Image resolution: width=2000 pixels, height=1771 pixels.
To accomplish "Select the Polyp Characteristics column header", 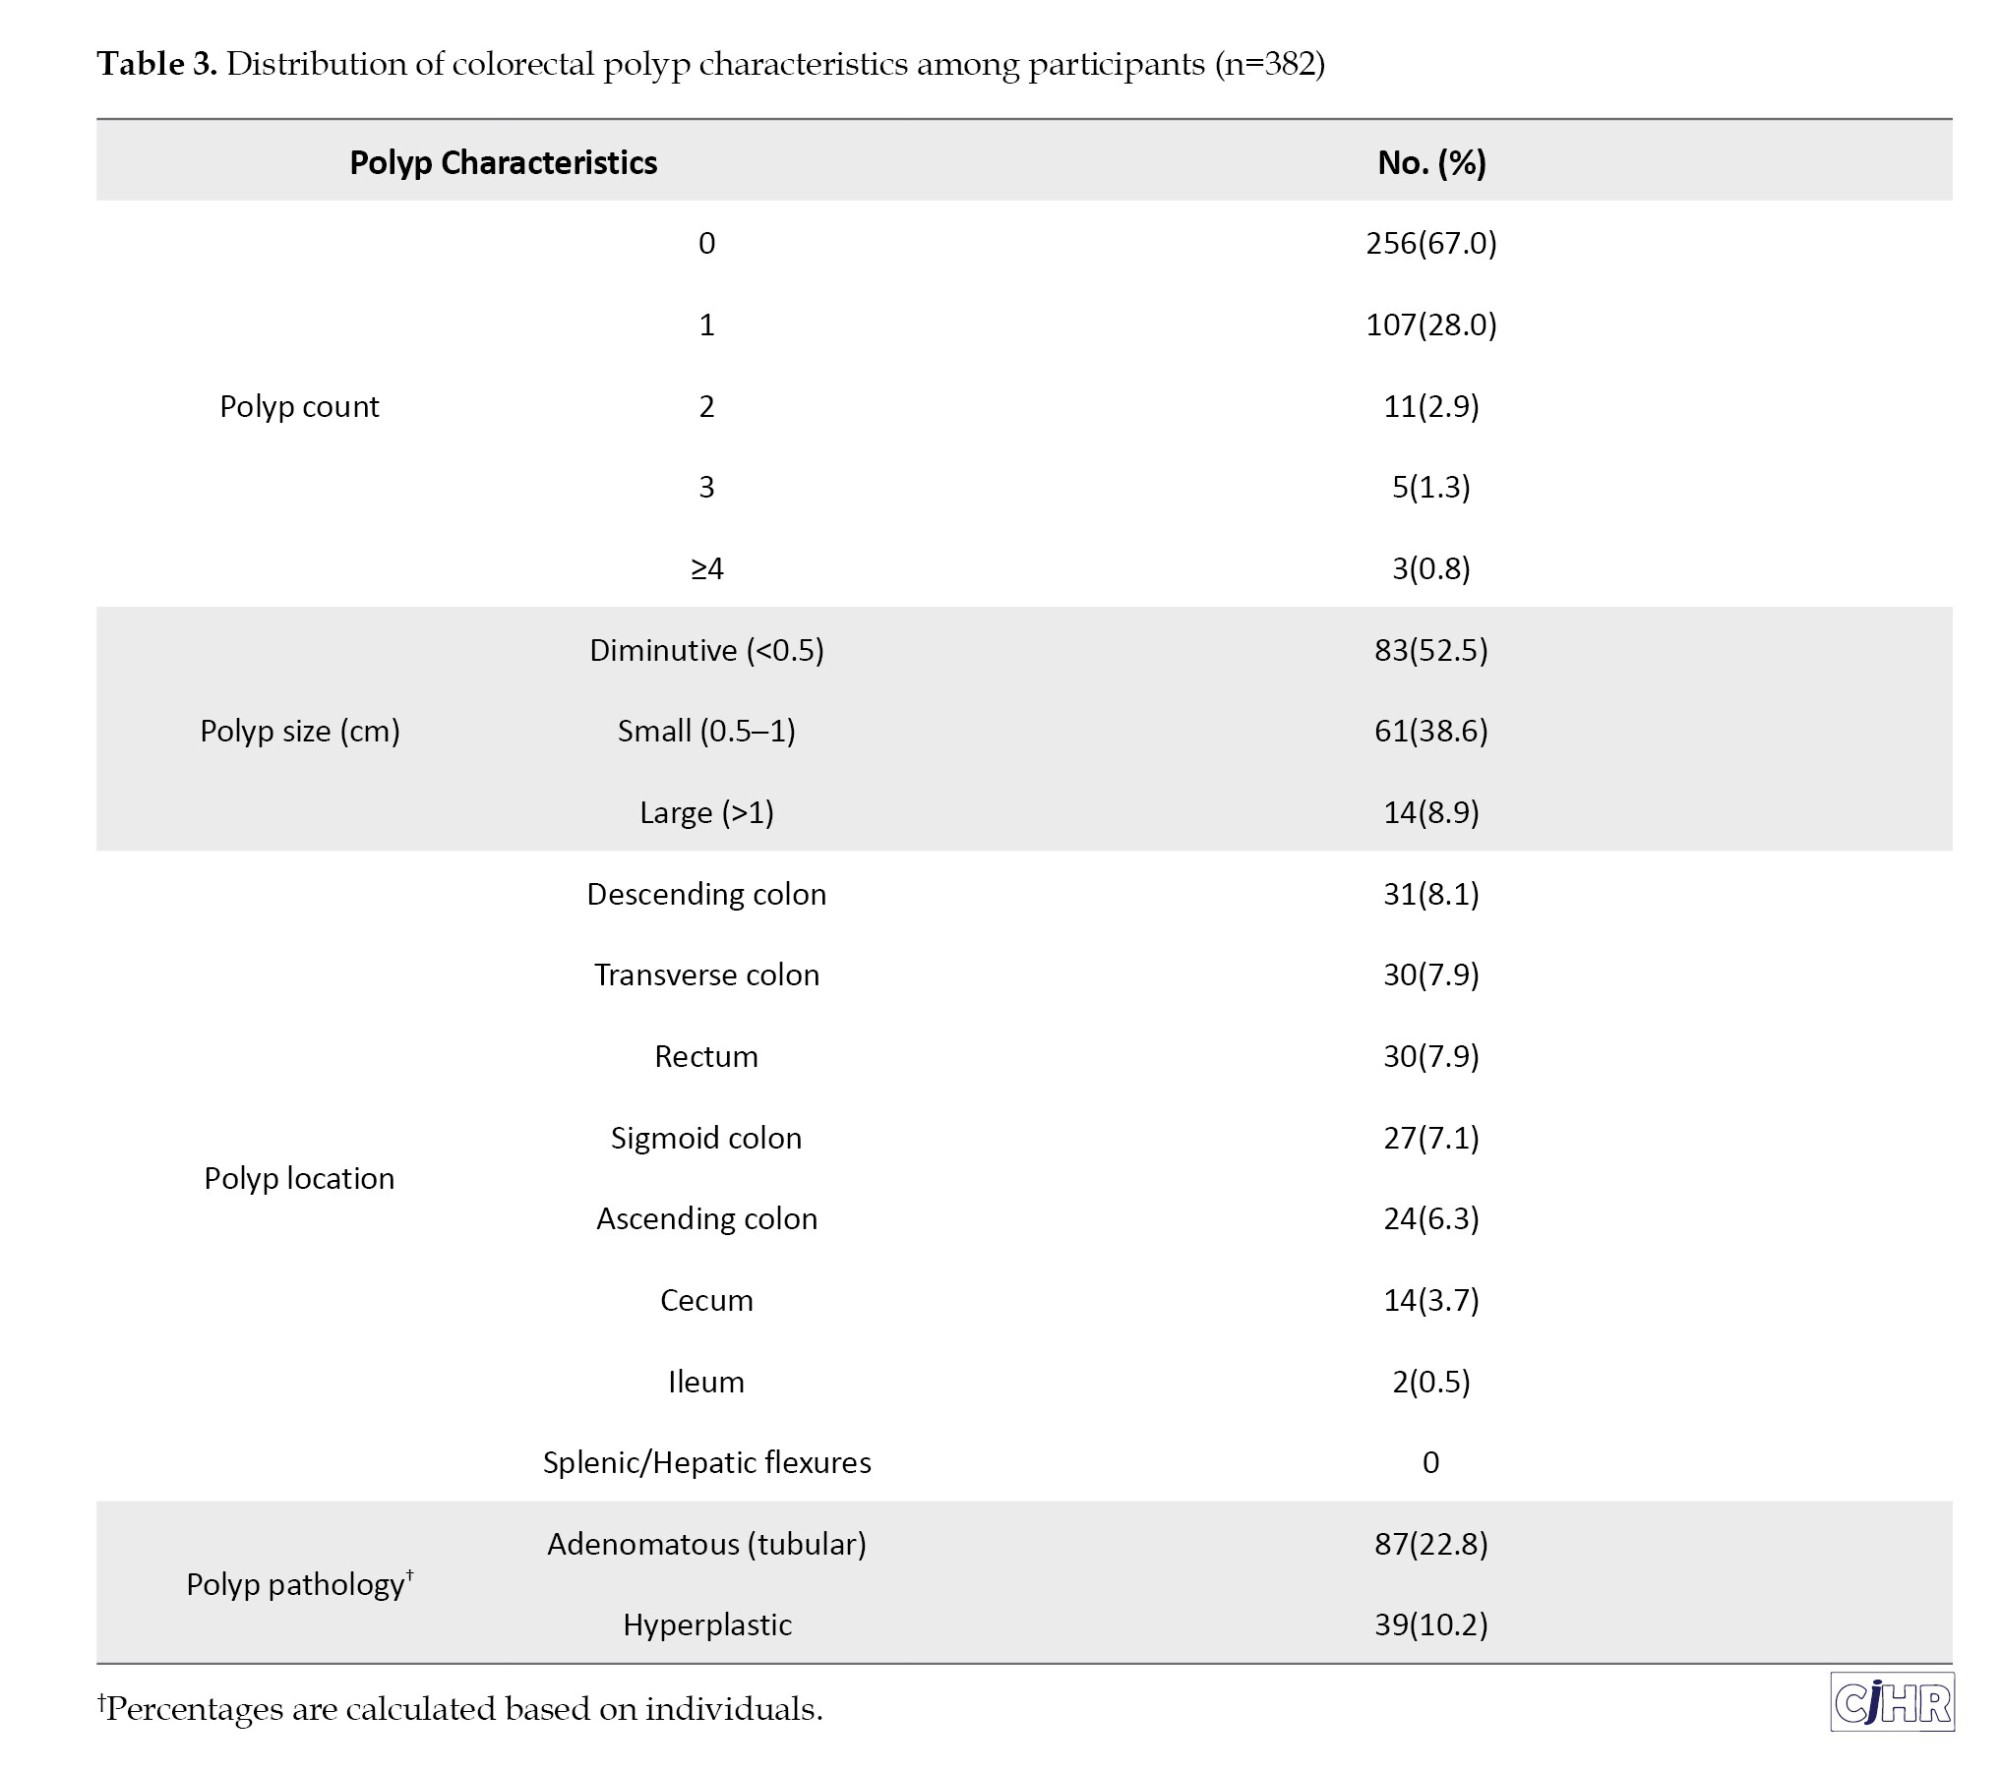I will pos(503,162).
